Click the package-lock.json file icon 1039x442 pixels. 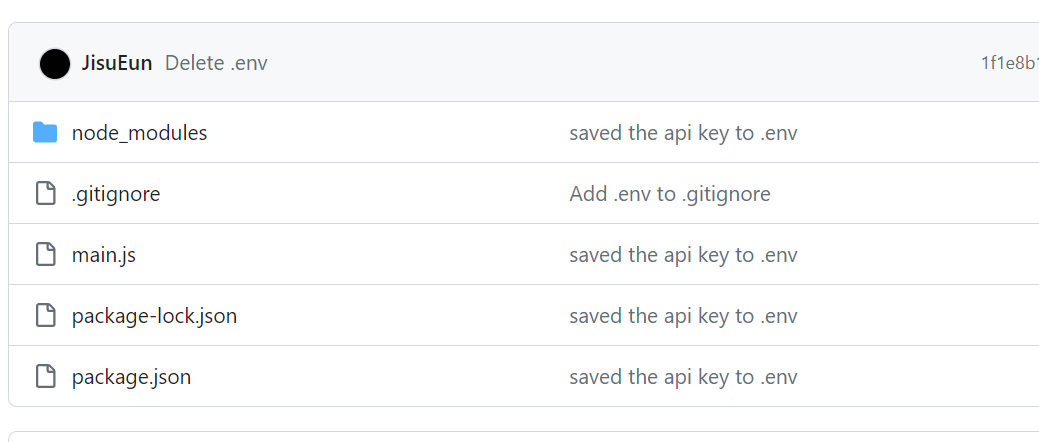click(45, 316)
